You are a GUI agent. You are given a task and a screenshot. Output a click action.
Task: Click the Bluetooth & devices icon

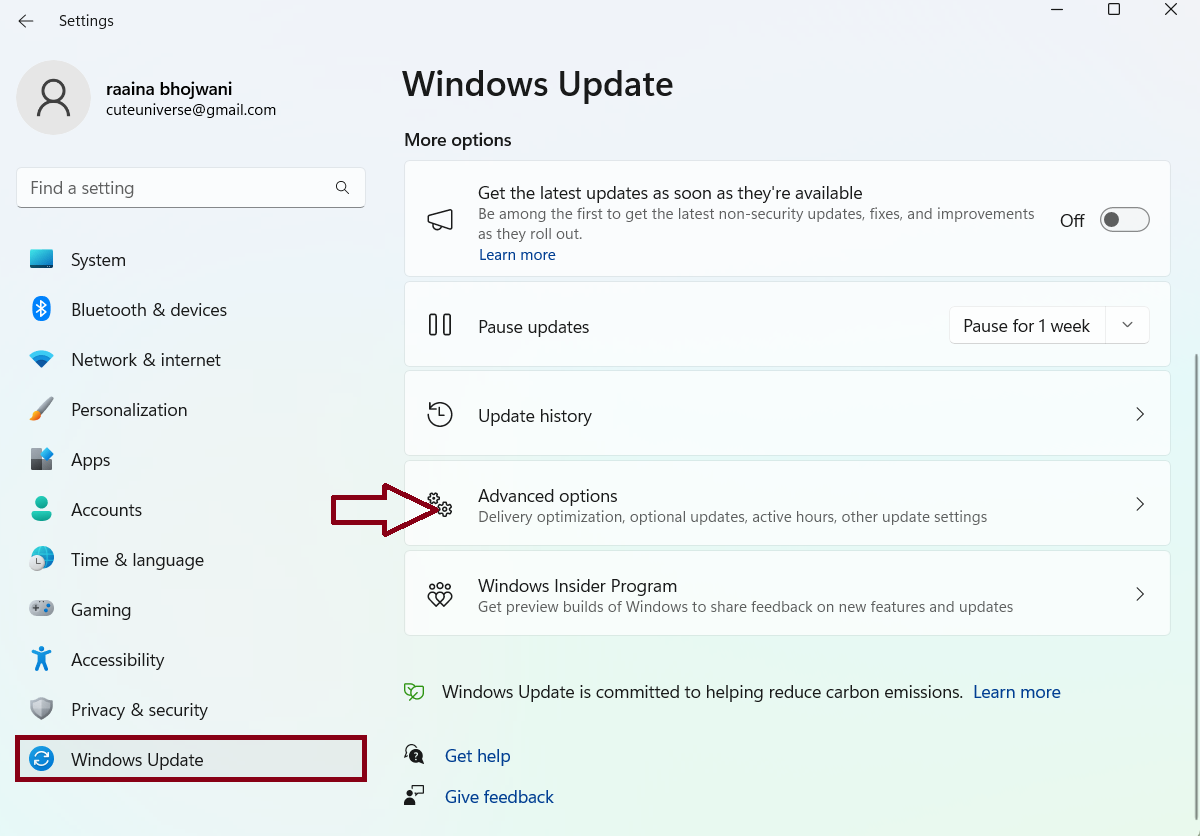[x=41, y=309]
